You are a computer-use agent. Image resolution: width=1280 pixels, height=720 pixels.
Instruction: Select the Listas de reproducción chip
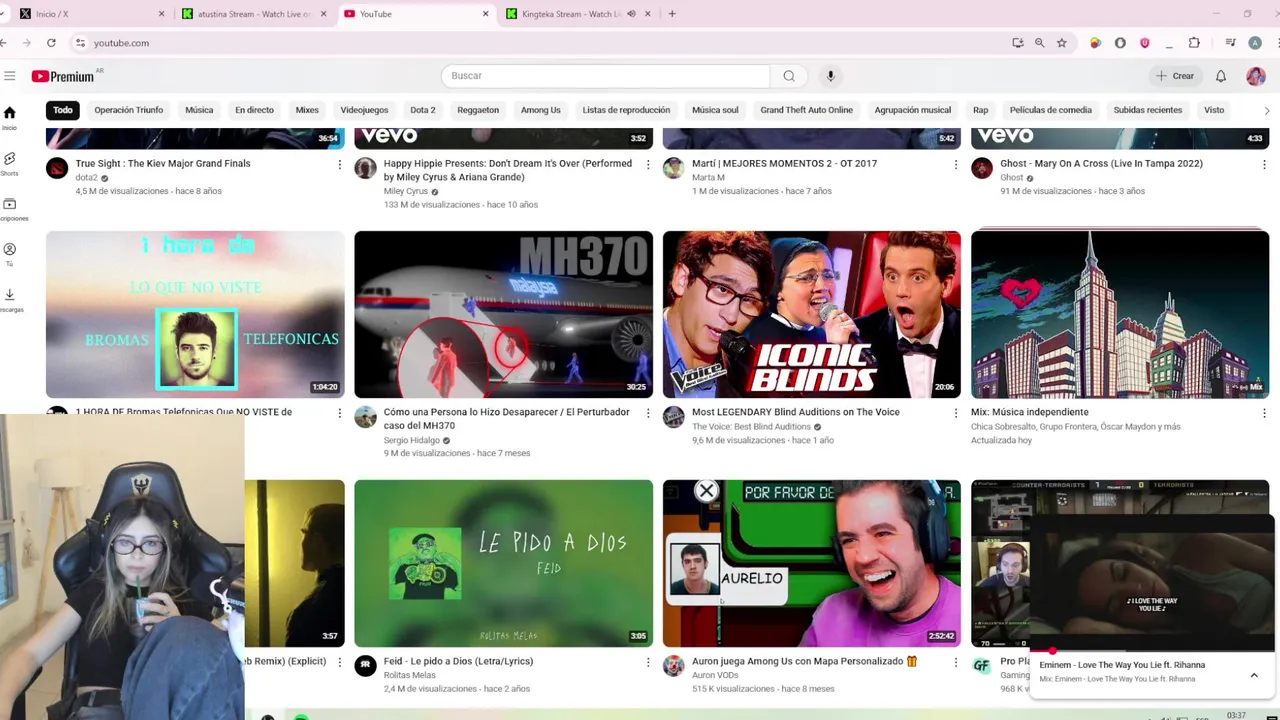coord(626,110)
